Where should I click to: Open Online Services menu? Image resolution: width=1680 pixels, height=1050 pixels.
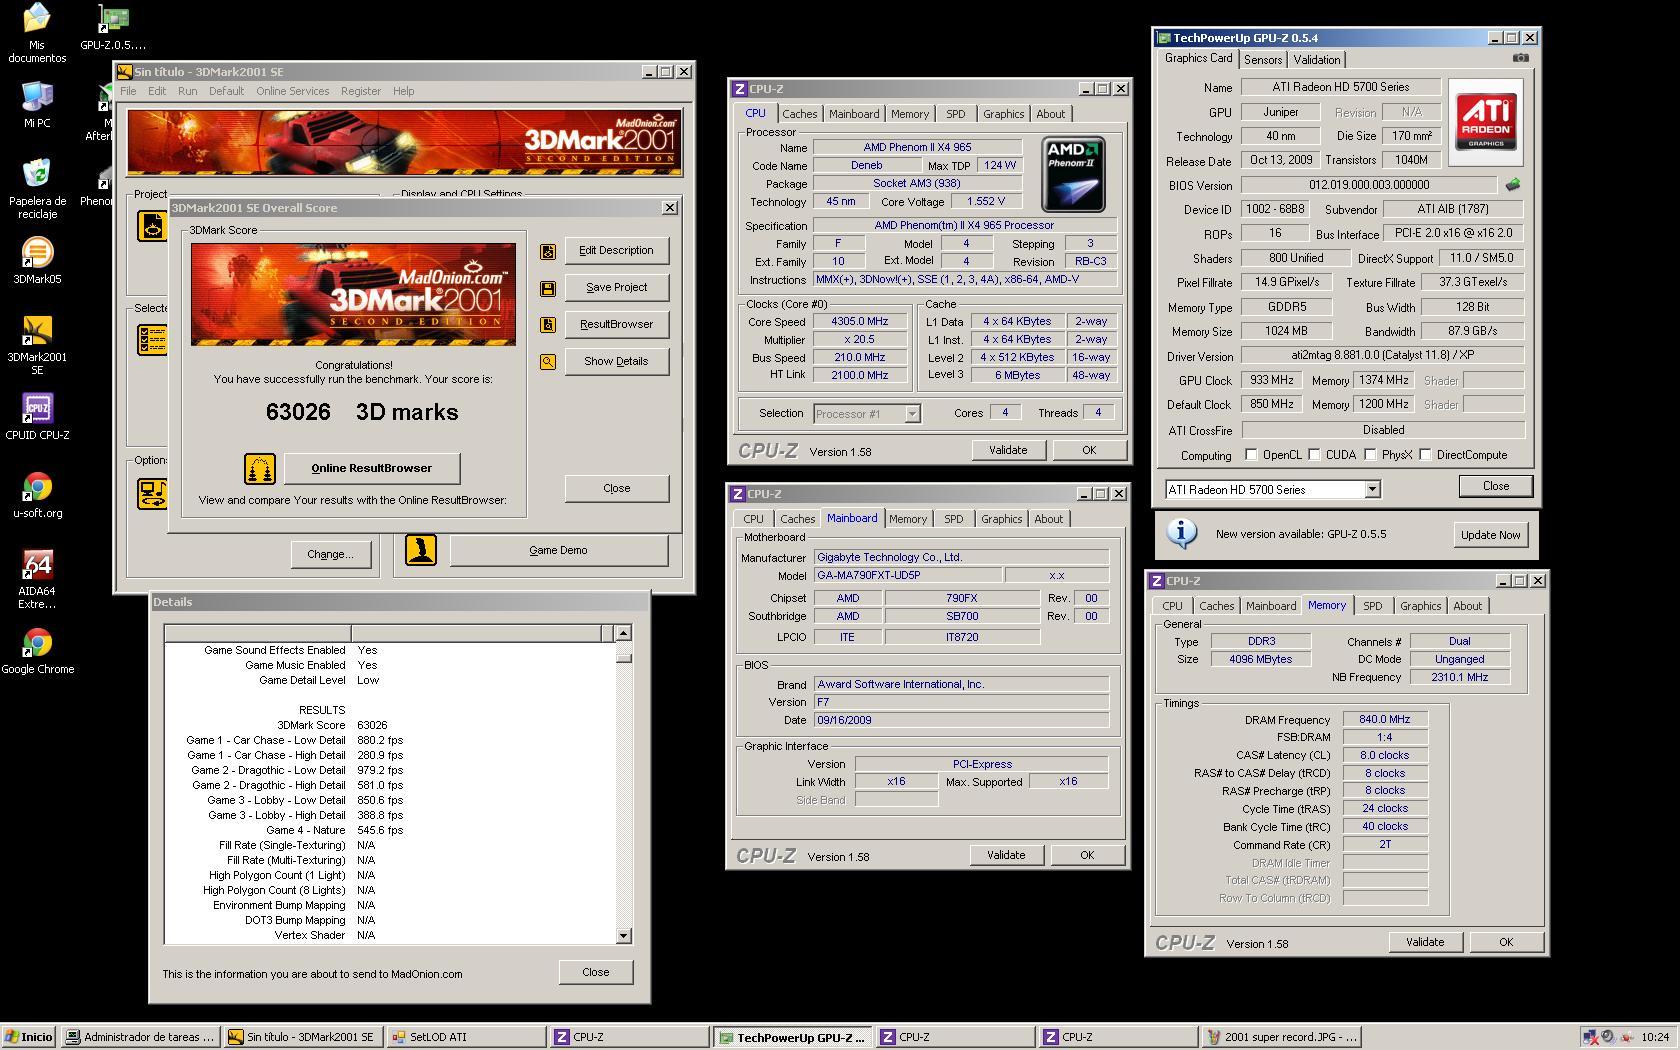292,91
